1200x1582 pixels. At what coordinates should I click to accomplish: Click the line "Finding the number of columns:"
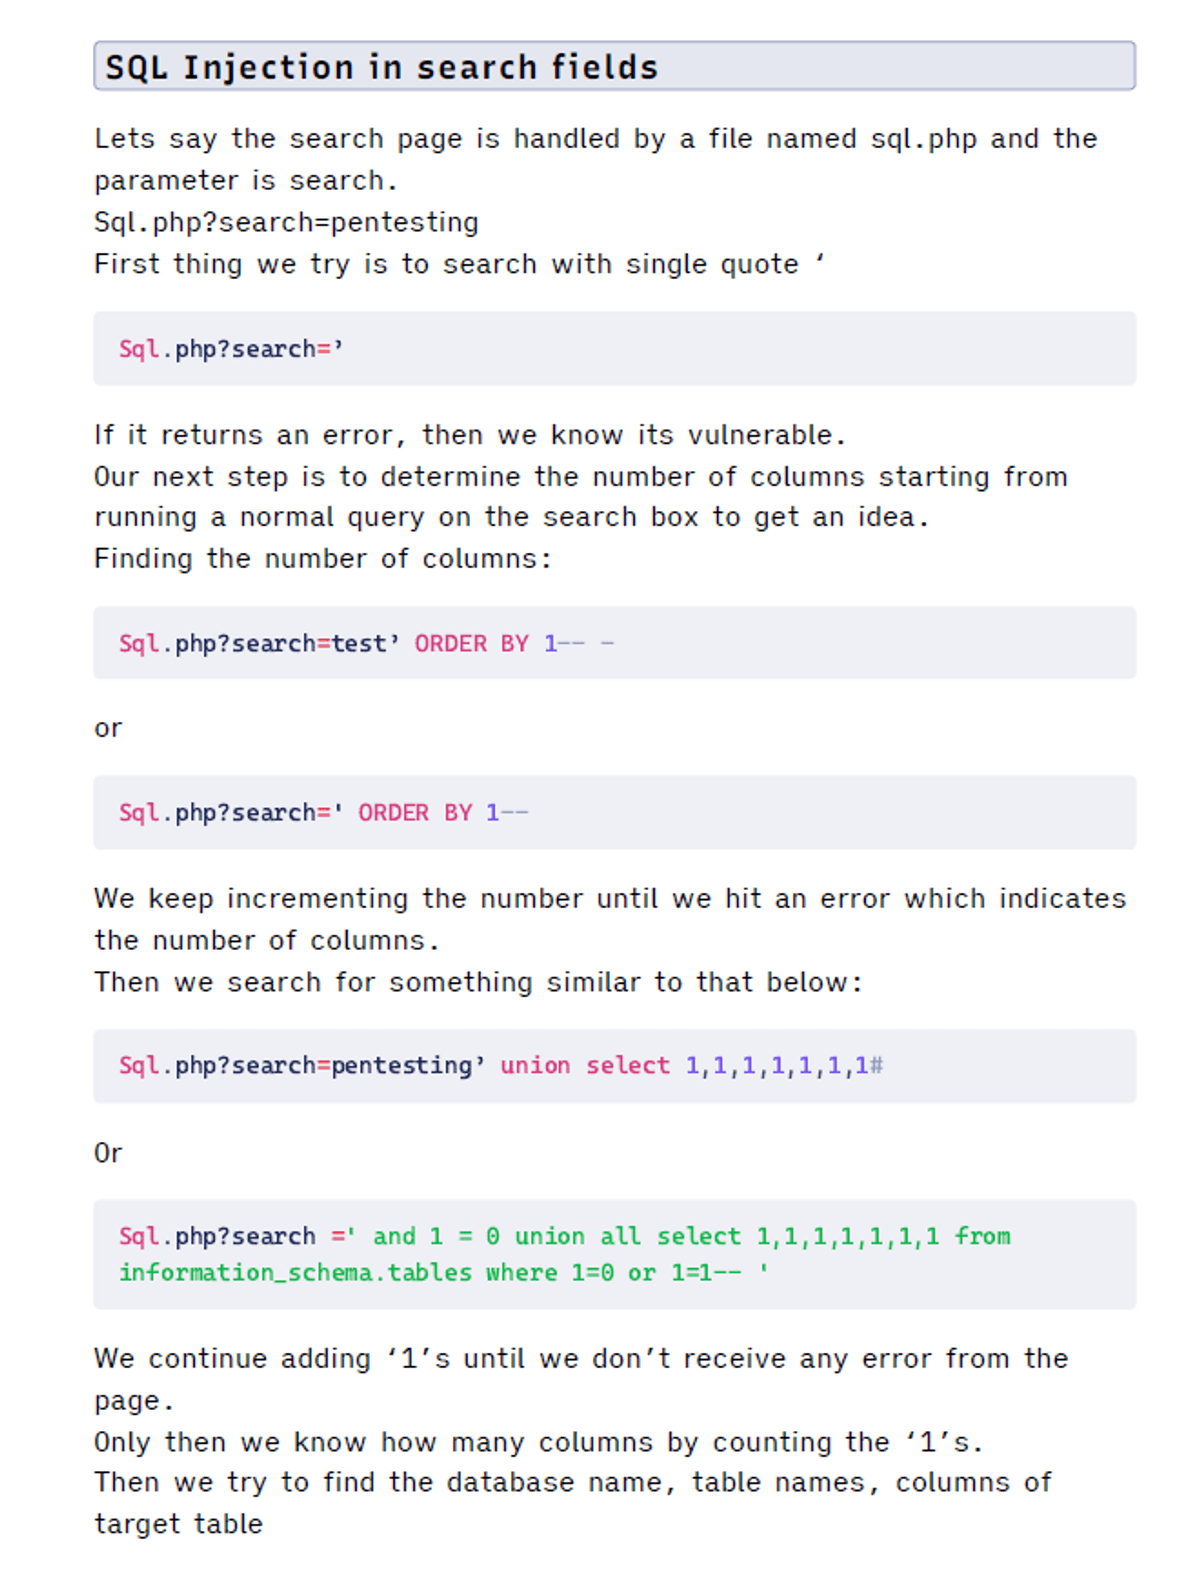pos(322,558)
